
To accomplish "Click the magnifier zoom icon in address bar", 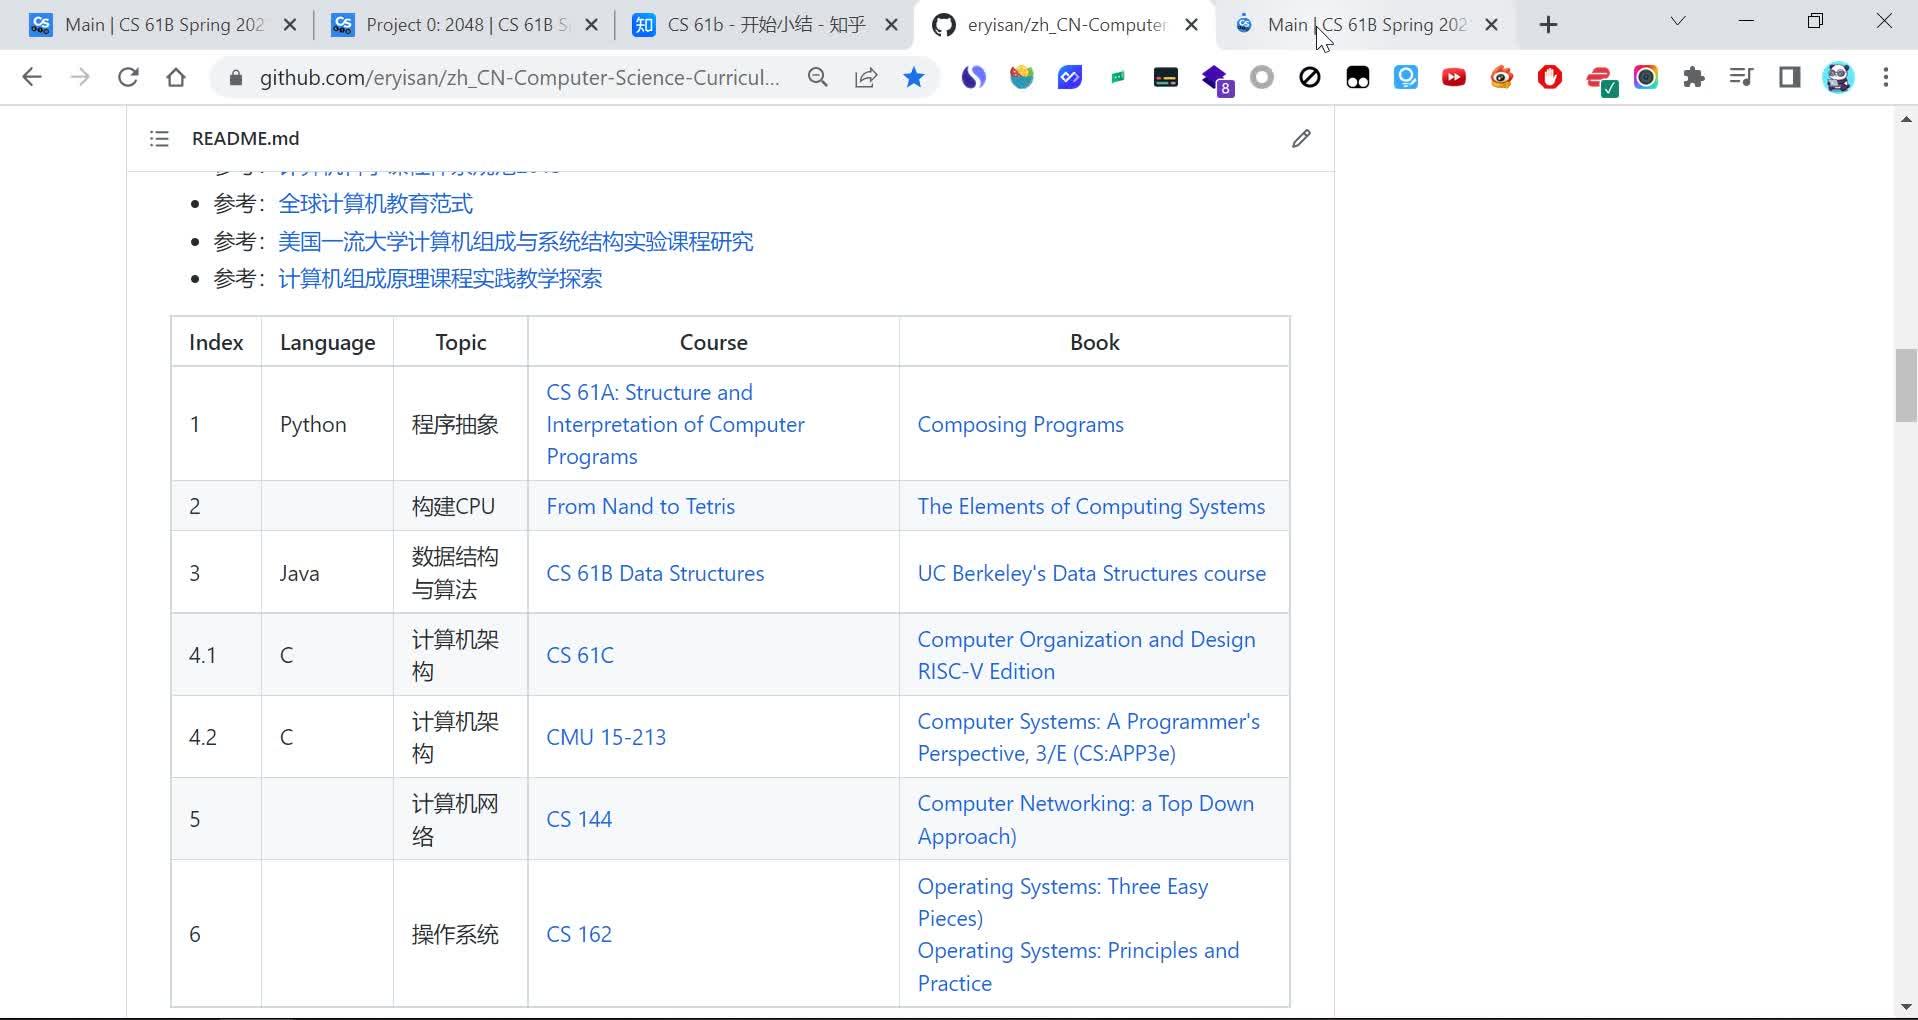I will pyautogui.click(x=818, y=77).
